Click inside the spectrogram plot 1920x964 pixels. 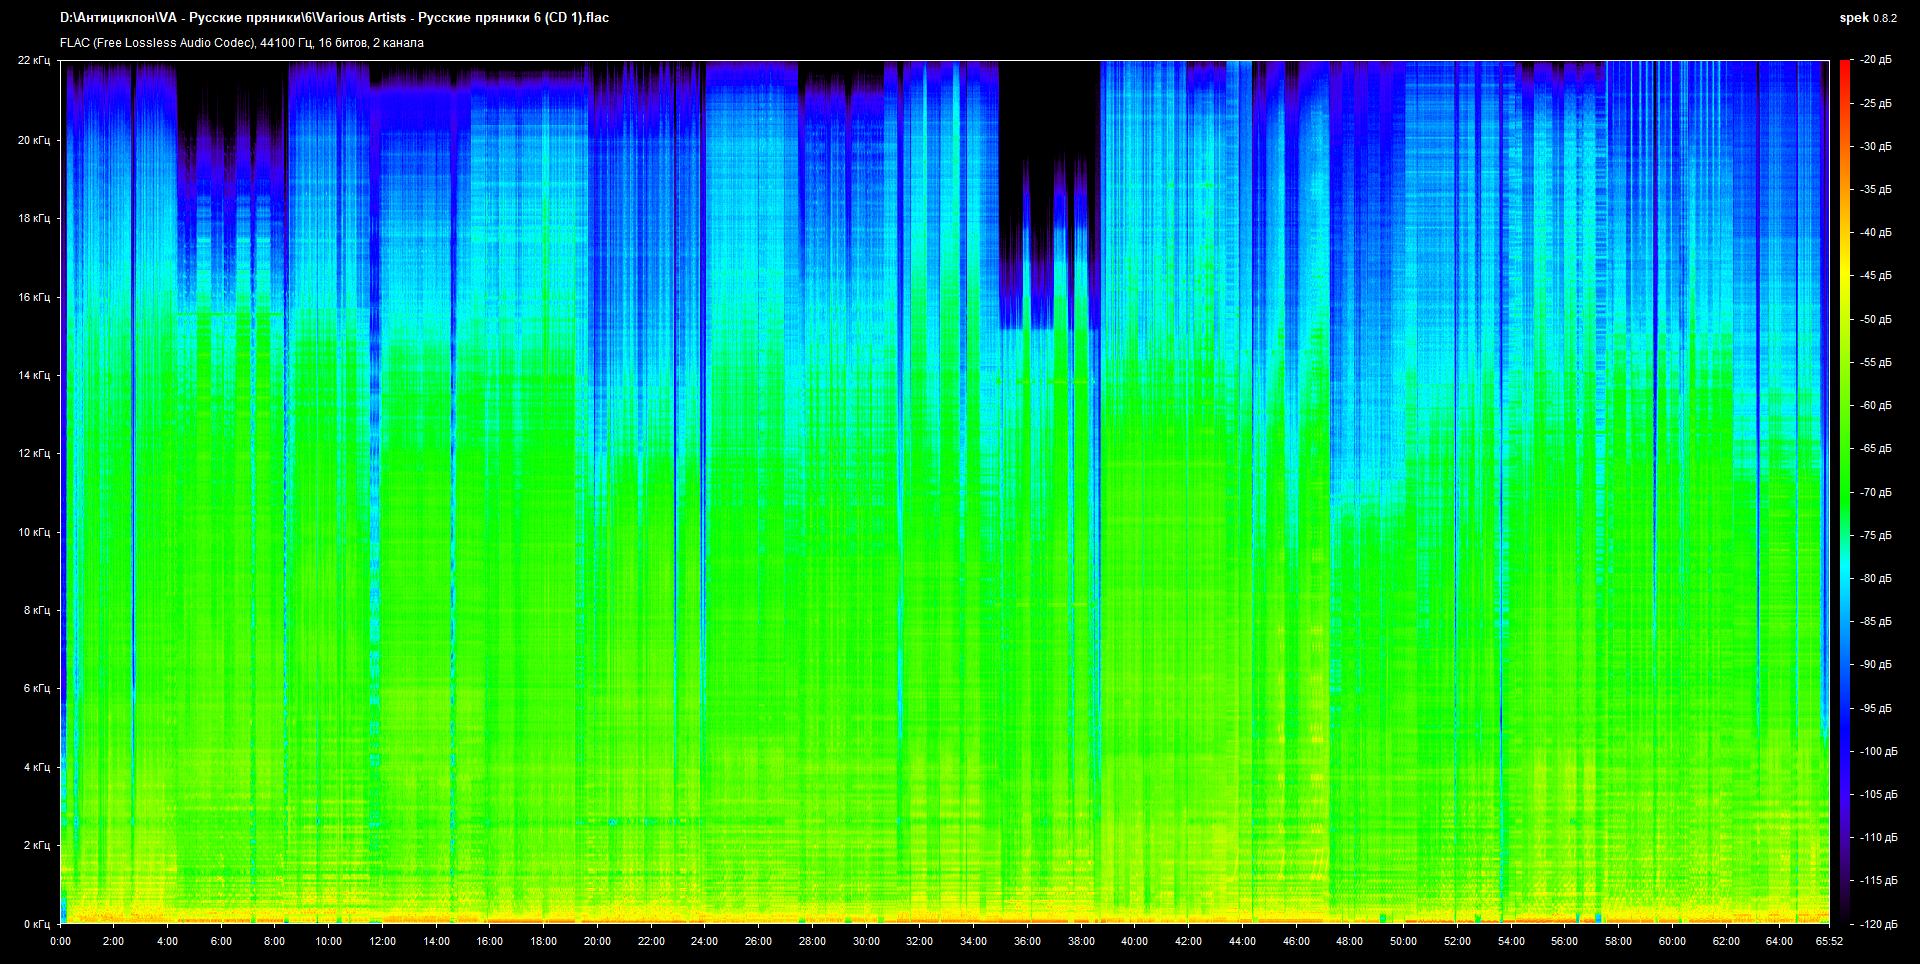tap(945, 492)
